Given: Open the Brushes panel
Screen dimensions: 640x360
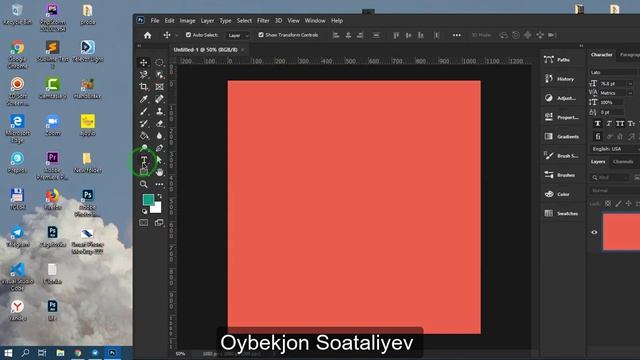Looking at the screenshot, I should tap(562, 175).
